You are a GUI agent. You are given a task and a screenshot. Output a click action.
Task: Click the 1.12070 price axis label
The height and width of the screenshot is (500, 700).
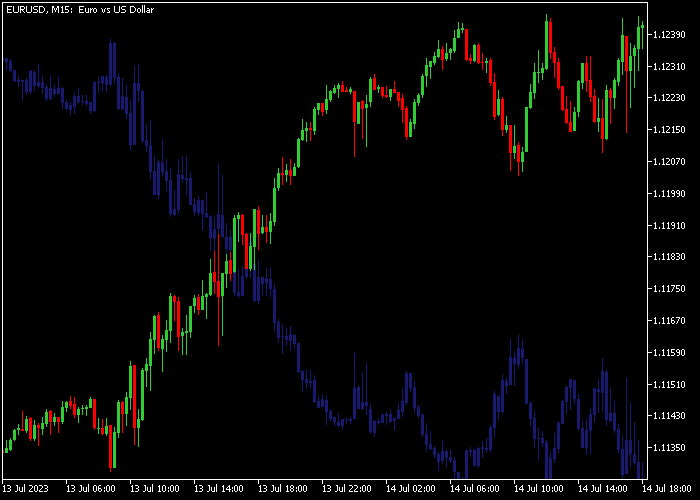(669, 162)
